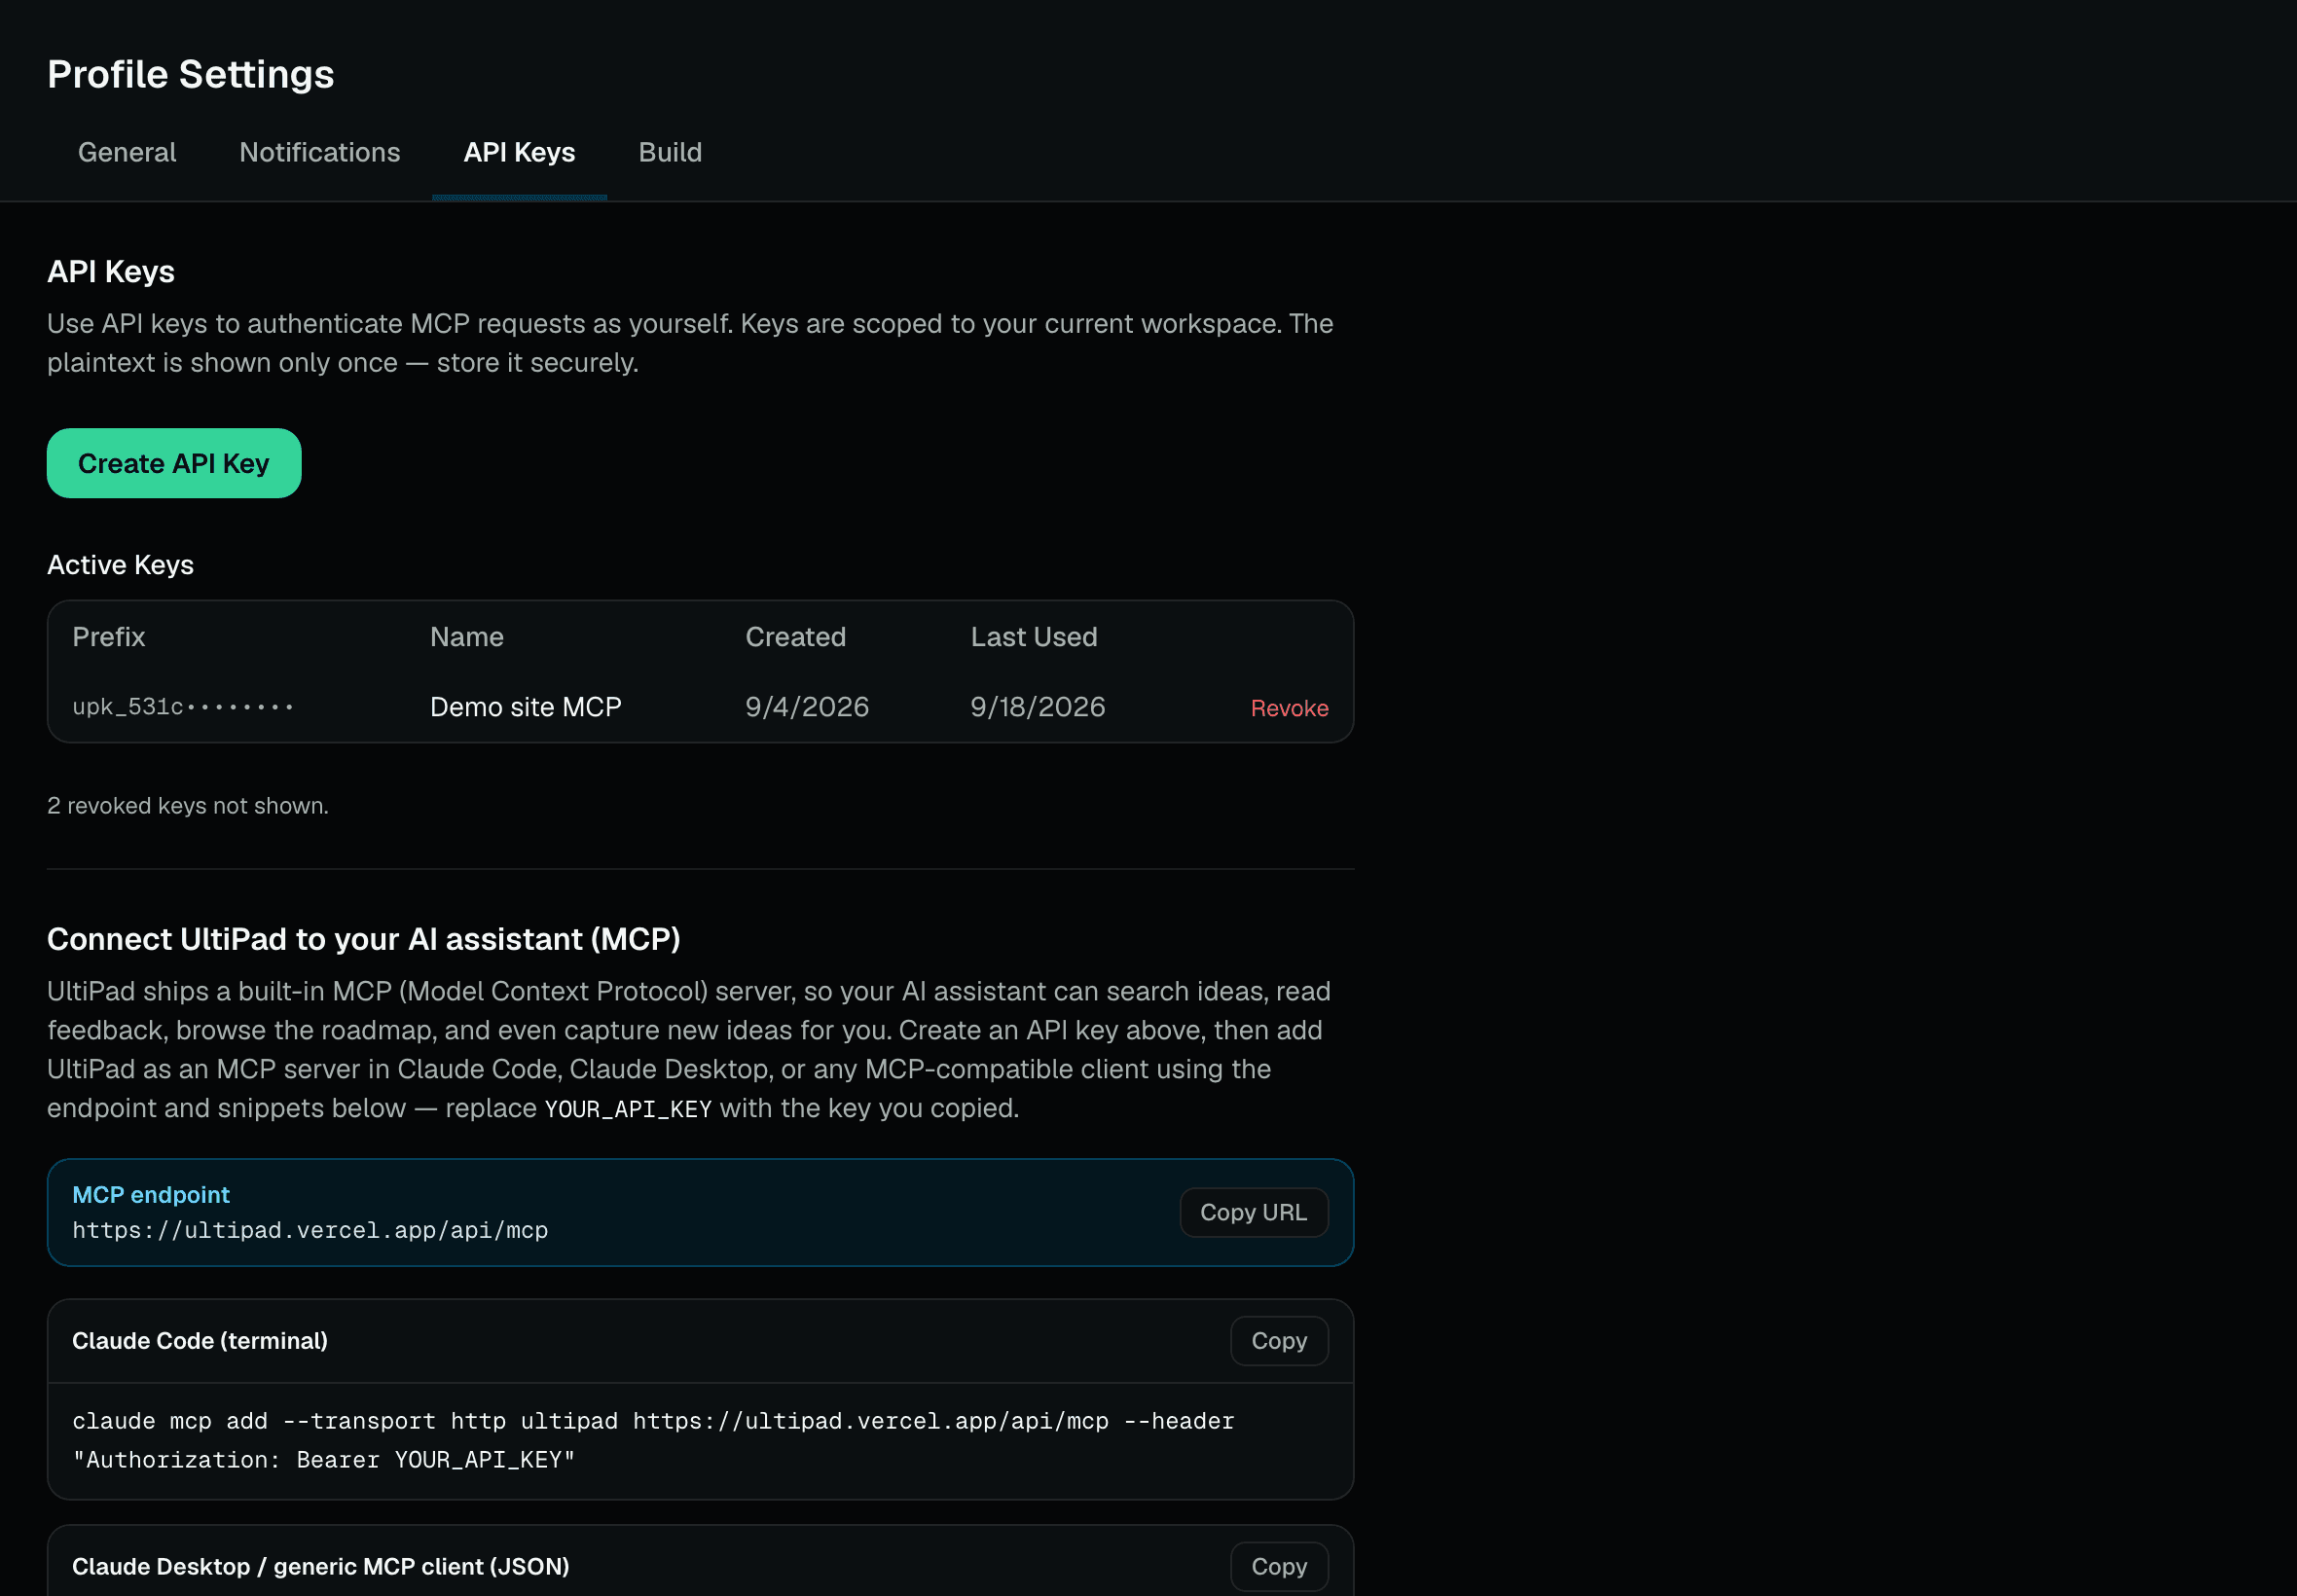Click the created date 9/4/2026
The width and height of the screenshot is (2297, 1596).
click(807, 707)
